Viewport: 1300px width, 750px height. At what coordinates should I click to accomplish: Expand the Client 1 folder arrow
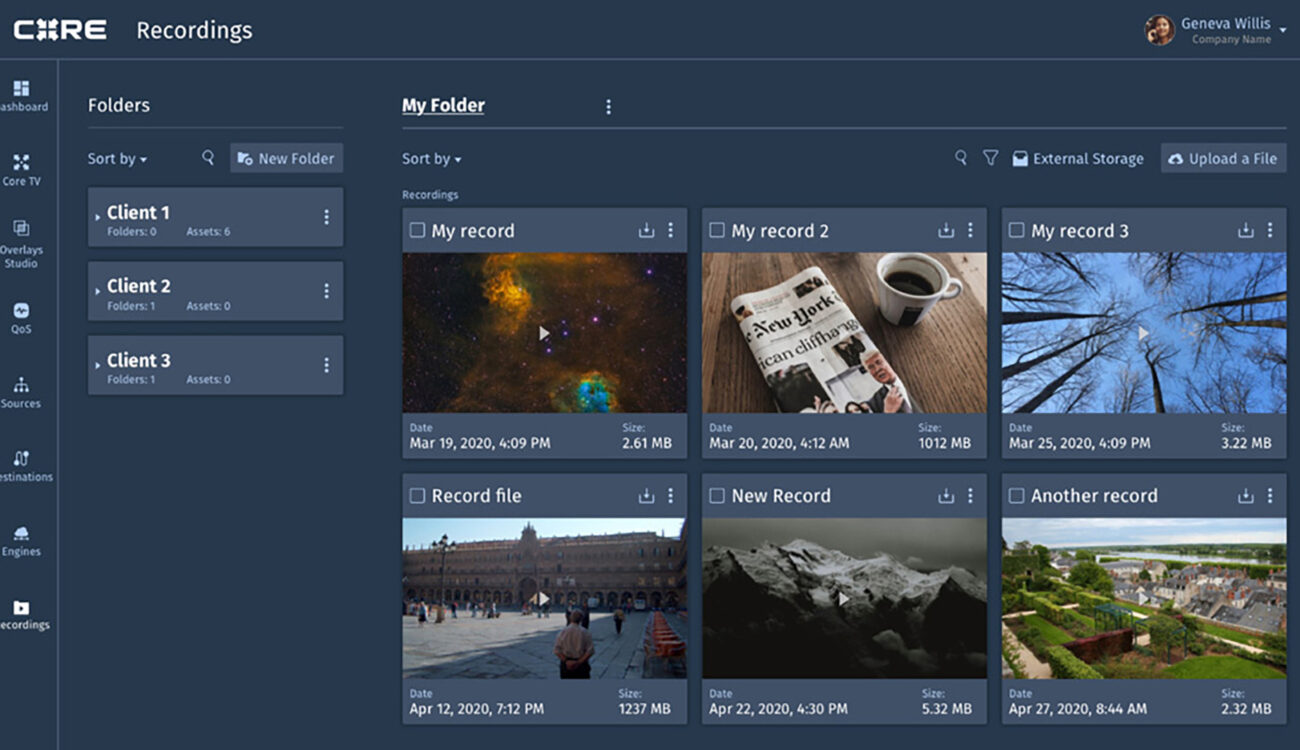point(98,216)
